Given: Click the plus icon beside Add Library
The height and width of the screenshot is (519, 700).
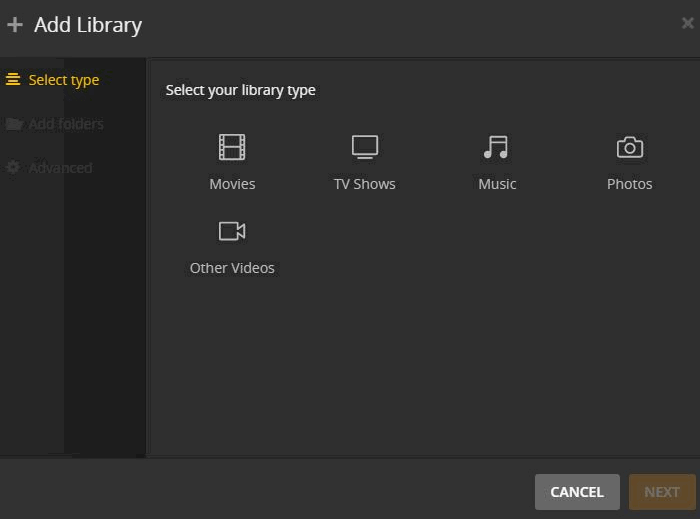Looking at the screenshot, I should 15,25.
